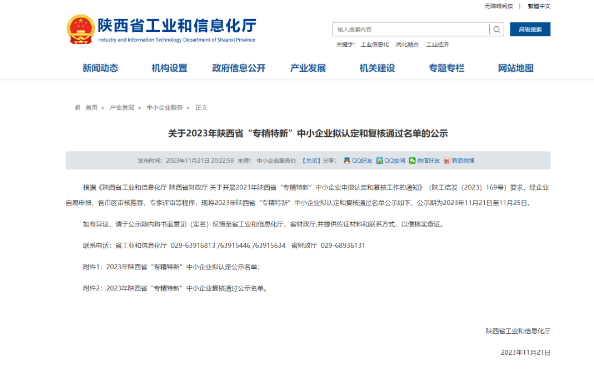Focus the search input field
594x369 pixels.
tap(411, 29)
